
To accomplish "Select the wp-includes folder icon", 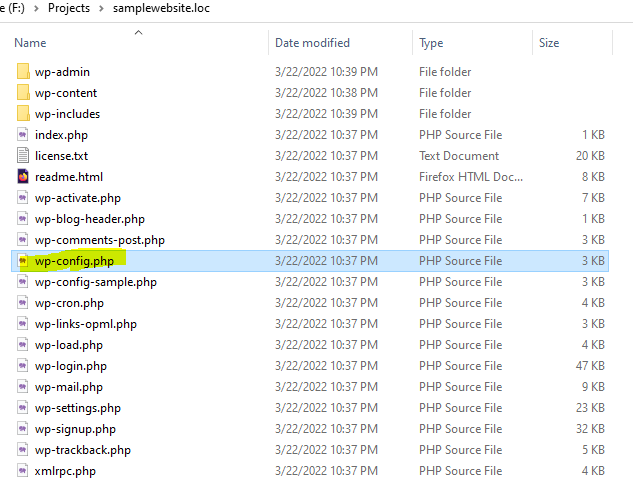I will click(23, 113).
